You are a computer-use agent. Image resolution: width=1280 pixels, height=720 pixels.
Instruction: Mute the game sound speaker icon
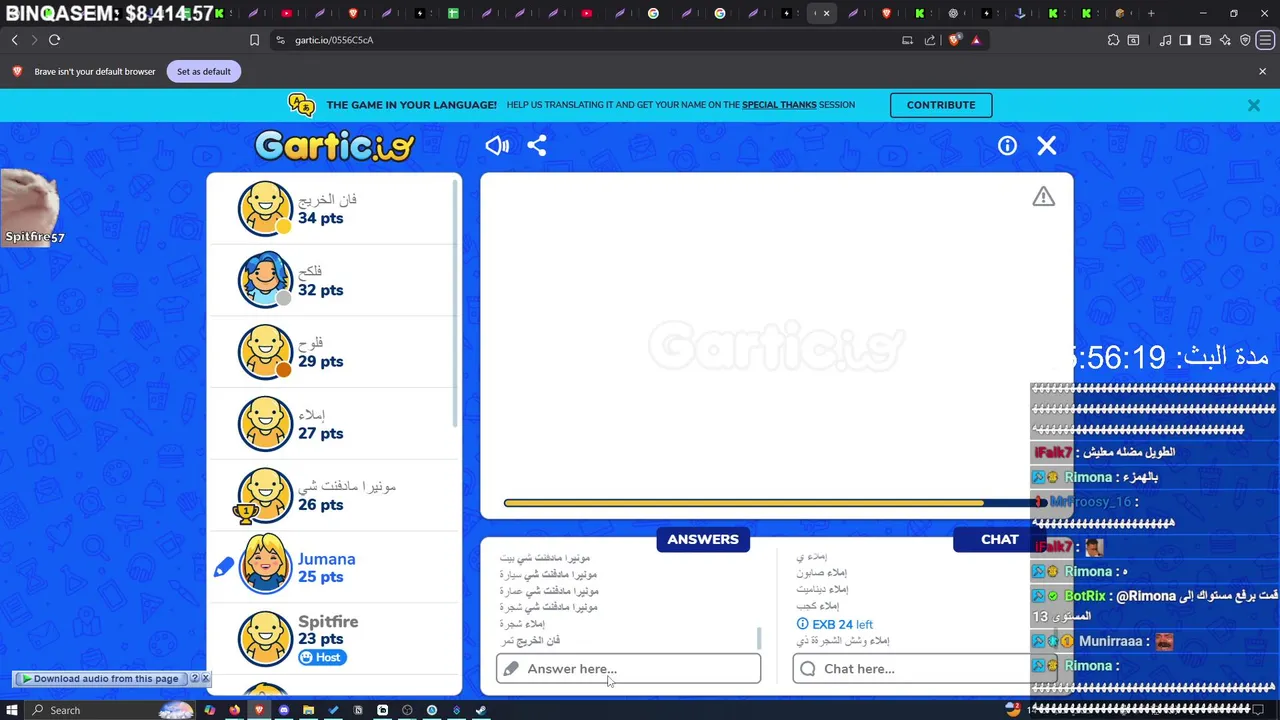497,146
